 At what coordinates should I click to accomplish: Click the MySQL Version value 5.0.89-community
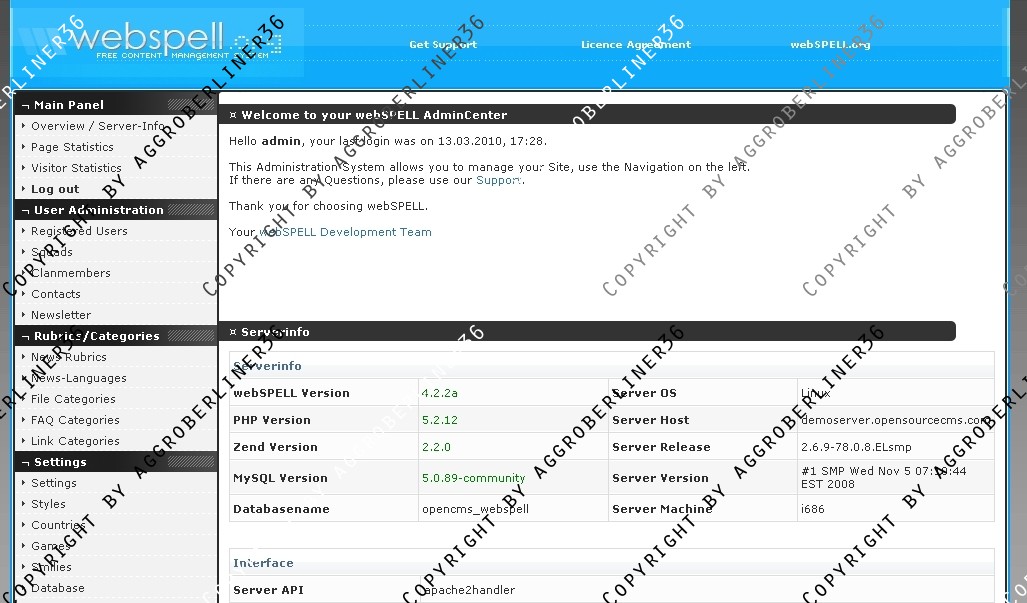point(474,478)
